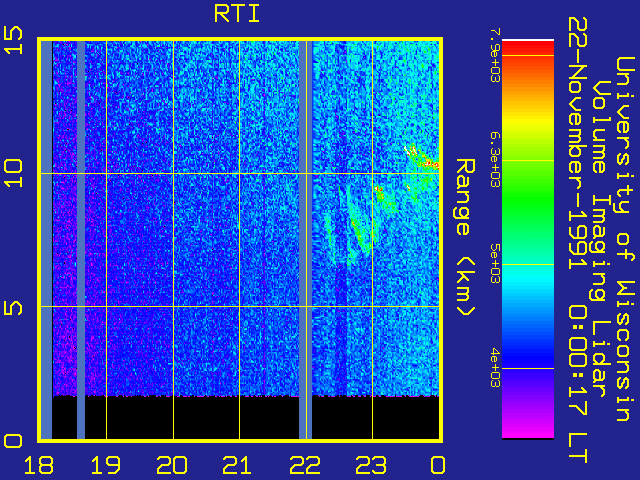Click the 22 time axis label
Viewport: 640px width, 480px height.
coord(305,465)
